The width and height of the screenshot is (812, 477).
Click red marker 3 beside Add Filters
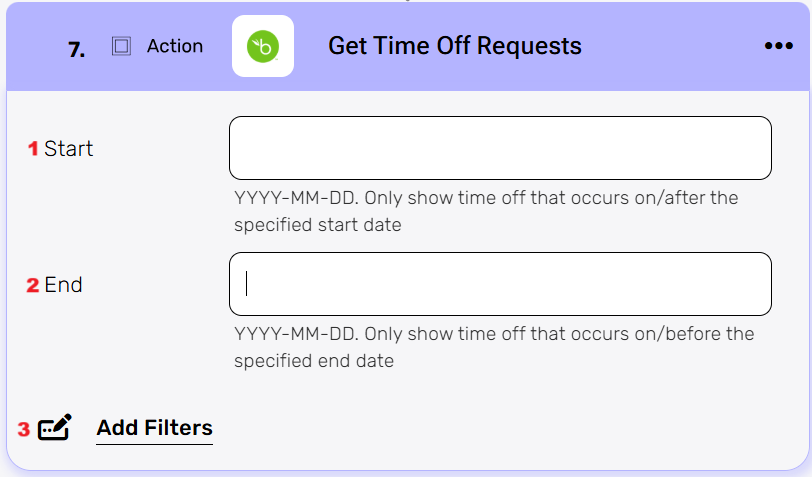point(24,429)
